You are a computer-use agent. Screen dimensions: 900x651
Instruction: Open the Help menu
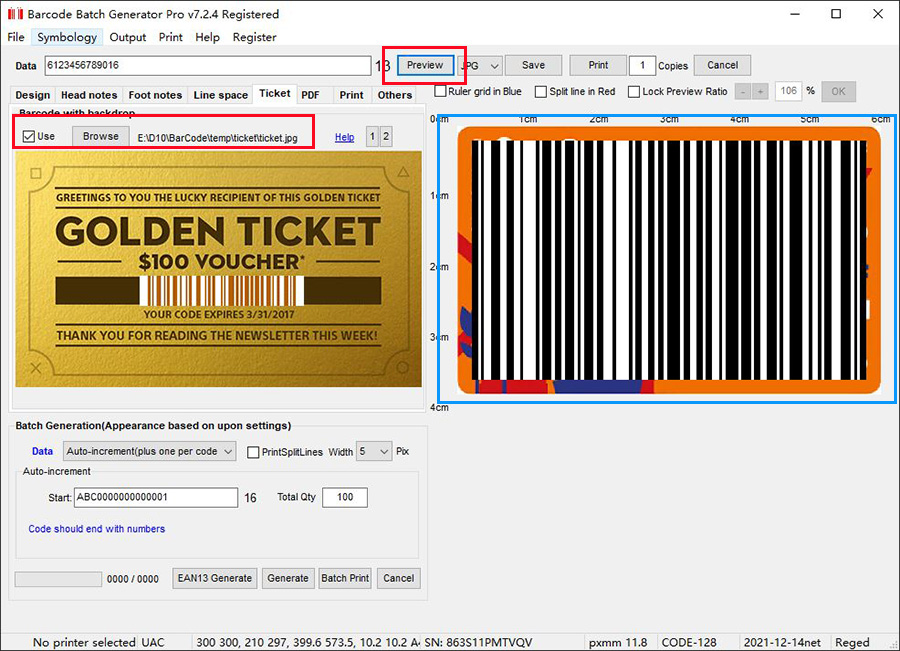point(207,37)
